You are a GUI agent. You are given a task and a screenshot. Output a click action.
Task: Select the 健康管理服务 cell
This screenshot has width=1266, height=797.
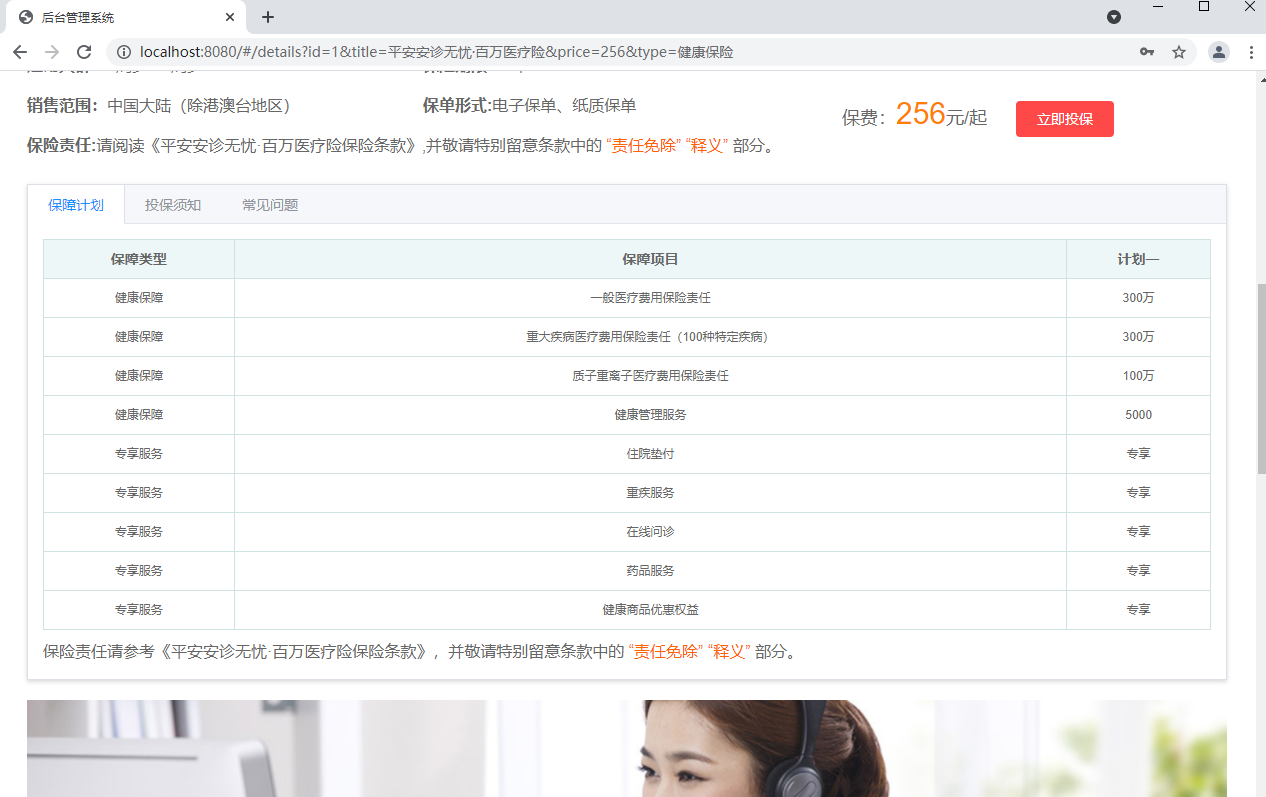coord(650,414)
